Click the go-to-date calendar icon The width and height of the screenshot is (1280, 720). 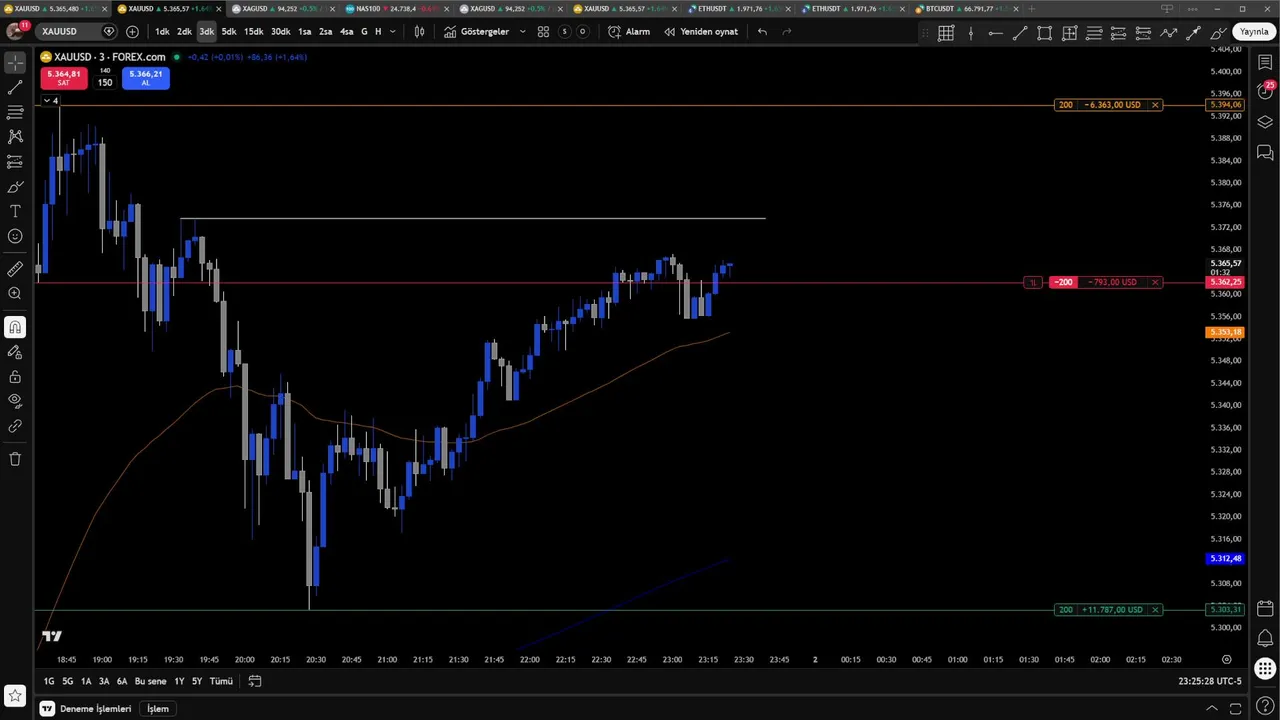pyautogui.click(x=255, y=681)
